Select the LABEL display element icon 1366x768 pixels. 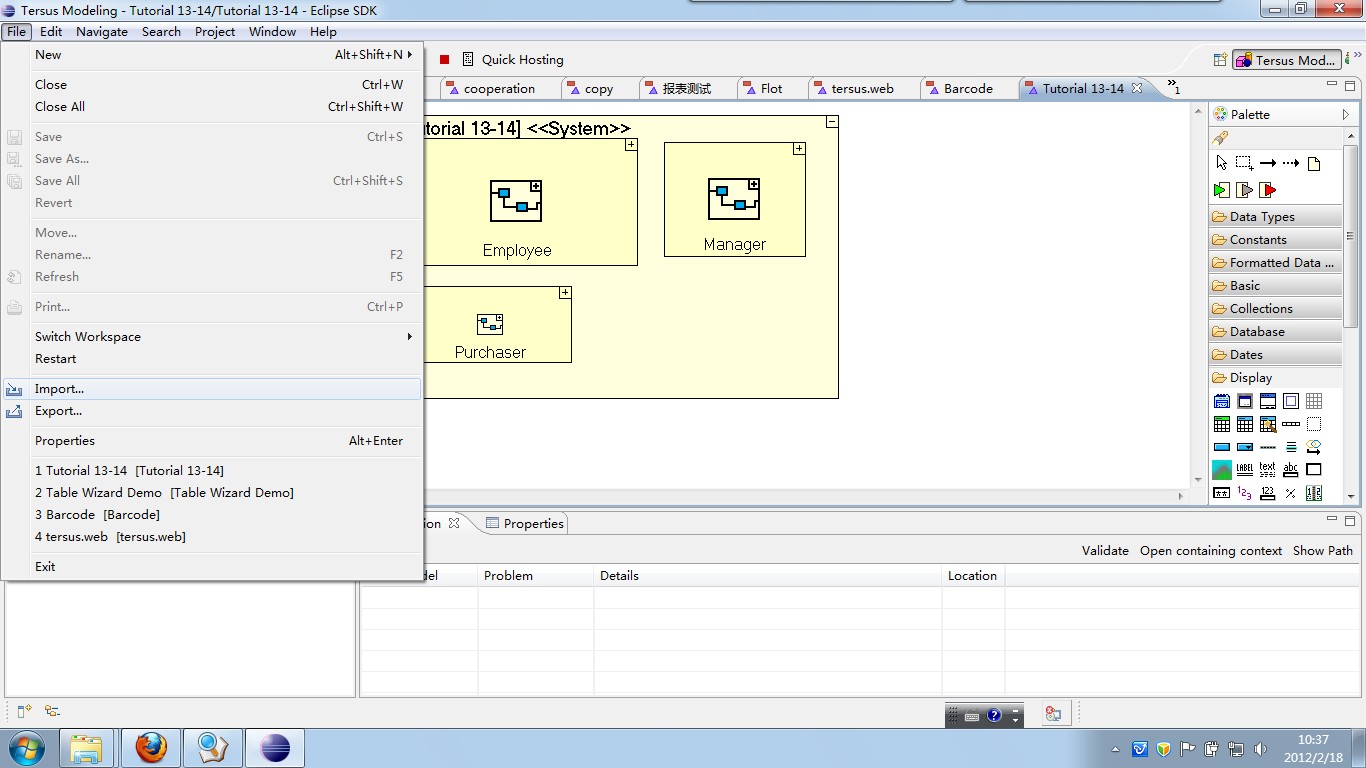pos(1244,469)
